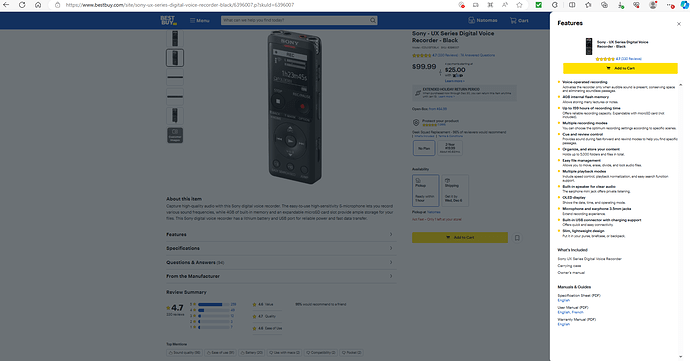Select Battery mention chip
This screenshot has height=361, width=690.
coord(252,353)
